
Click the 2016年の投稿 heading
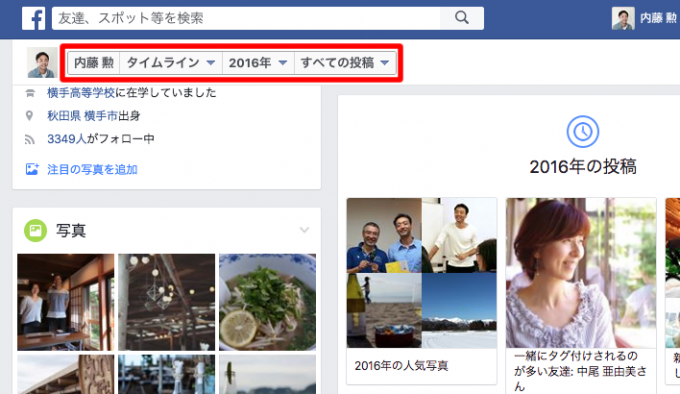tap(583, 166)
